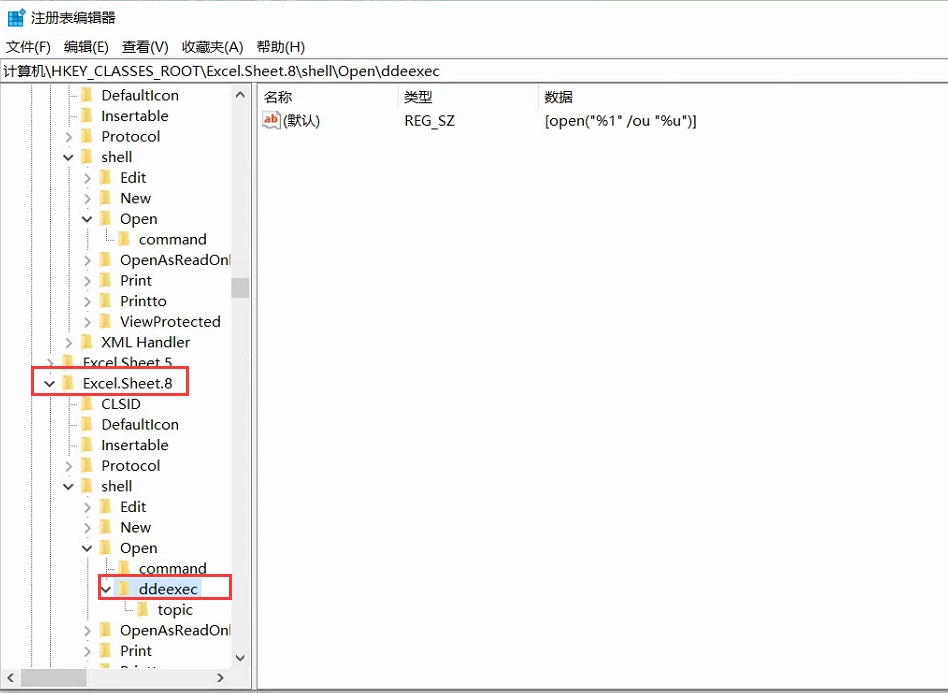Select the topic folder icon under ddeexec
Screen dimensions: 948x693
click(x=143, y=610)
